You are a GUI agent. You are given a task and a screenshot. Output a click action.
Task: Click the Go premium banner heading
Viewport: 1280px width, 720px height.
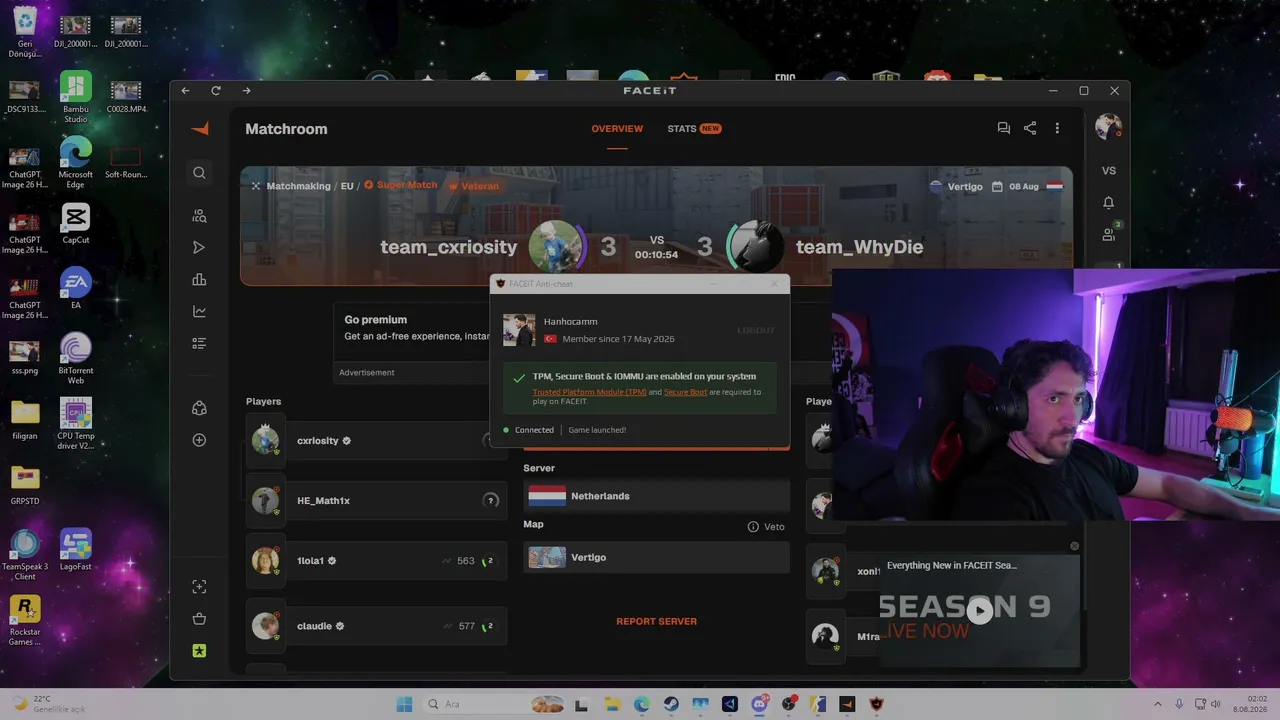pyautogui.click(x=375, y=320)
